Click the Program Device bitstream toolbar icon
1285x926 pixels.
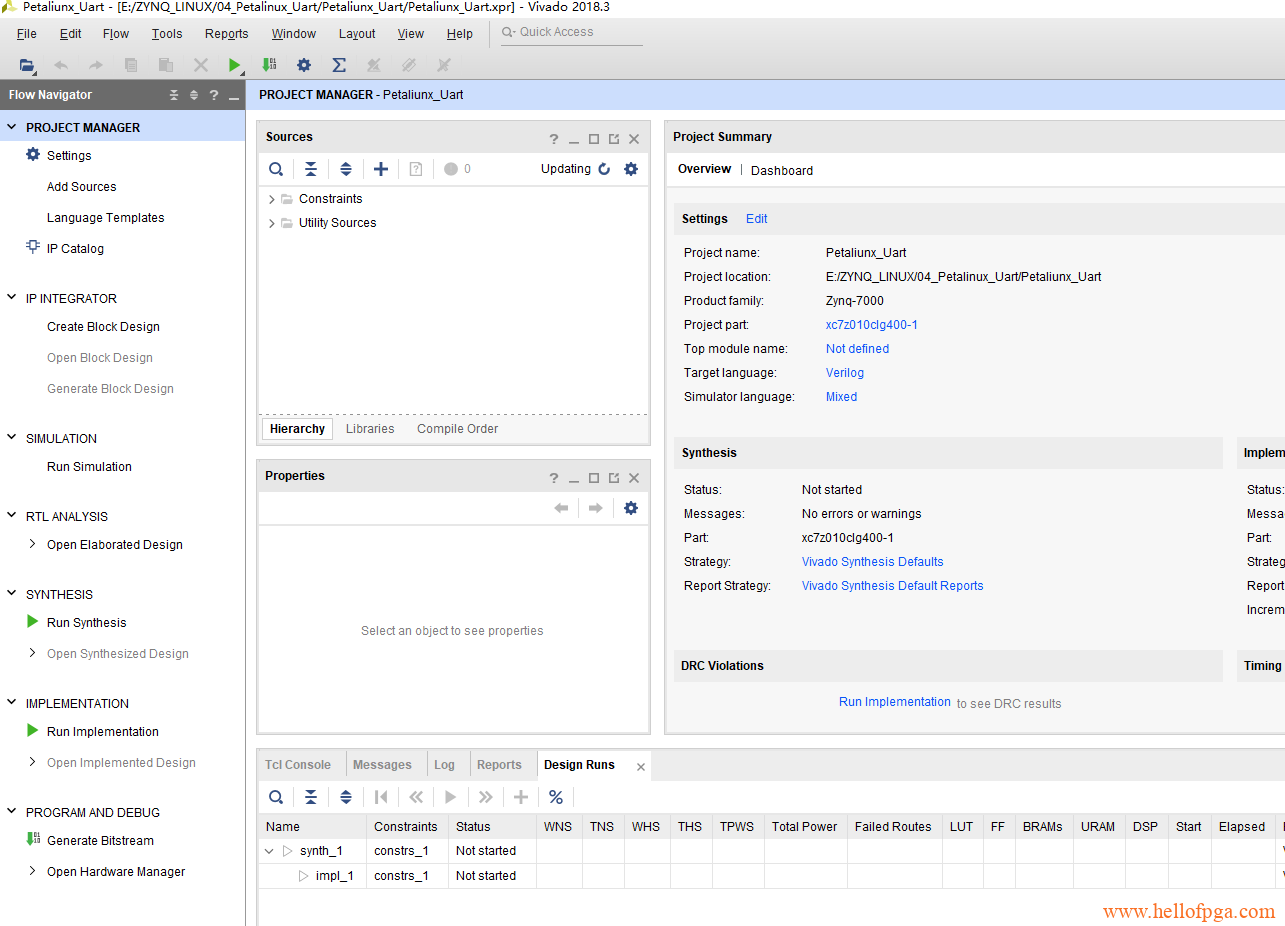pos(269,65)
